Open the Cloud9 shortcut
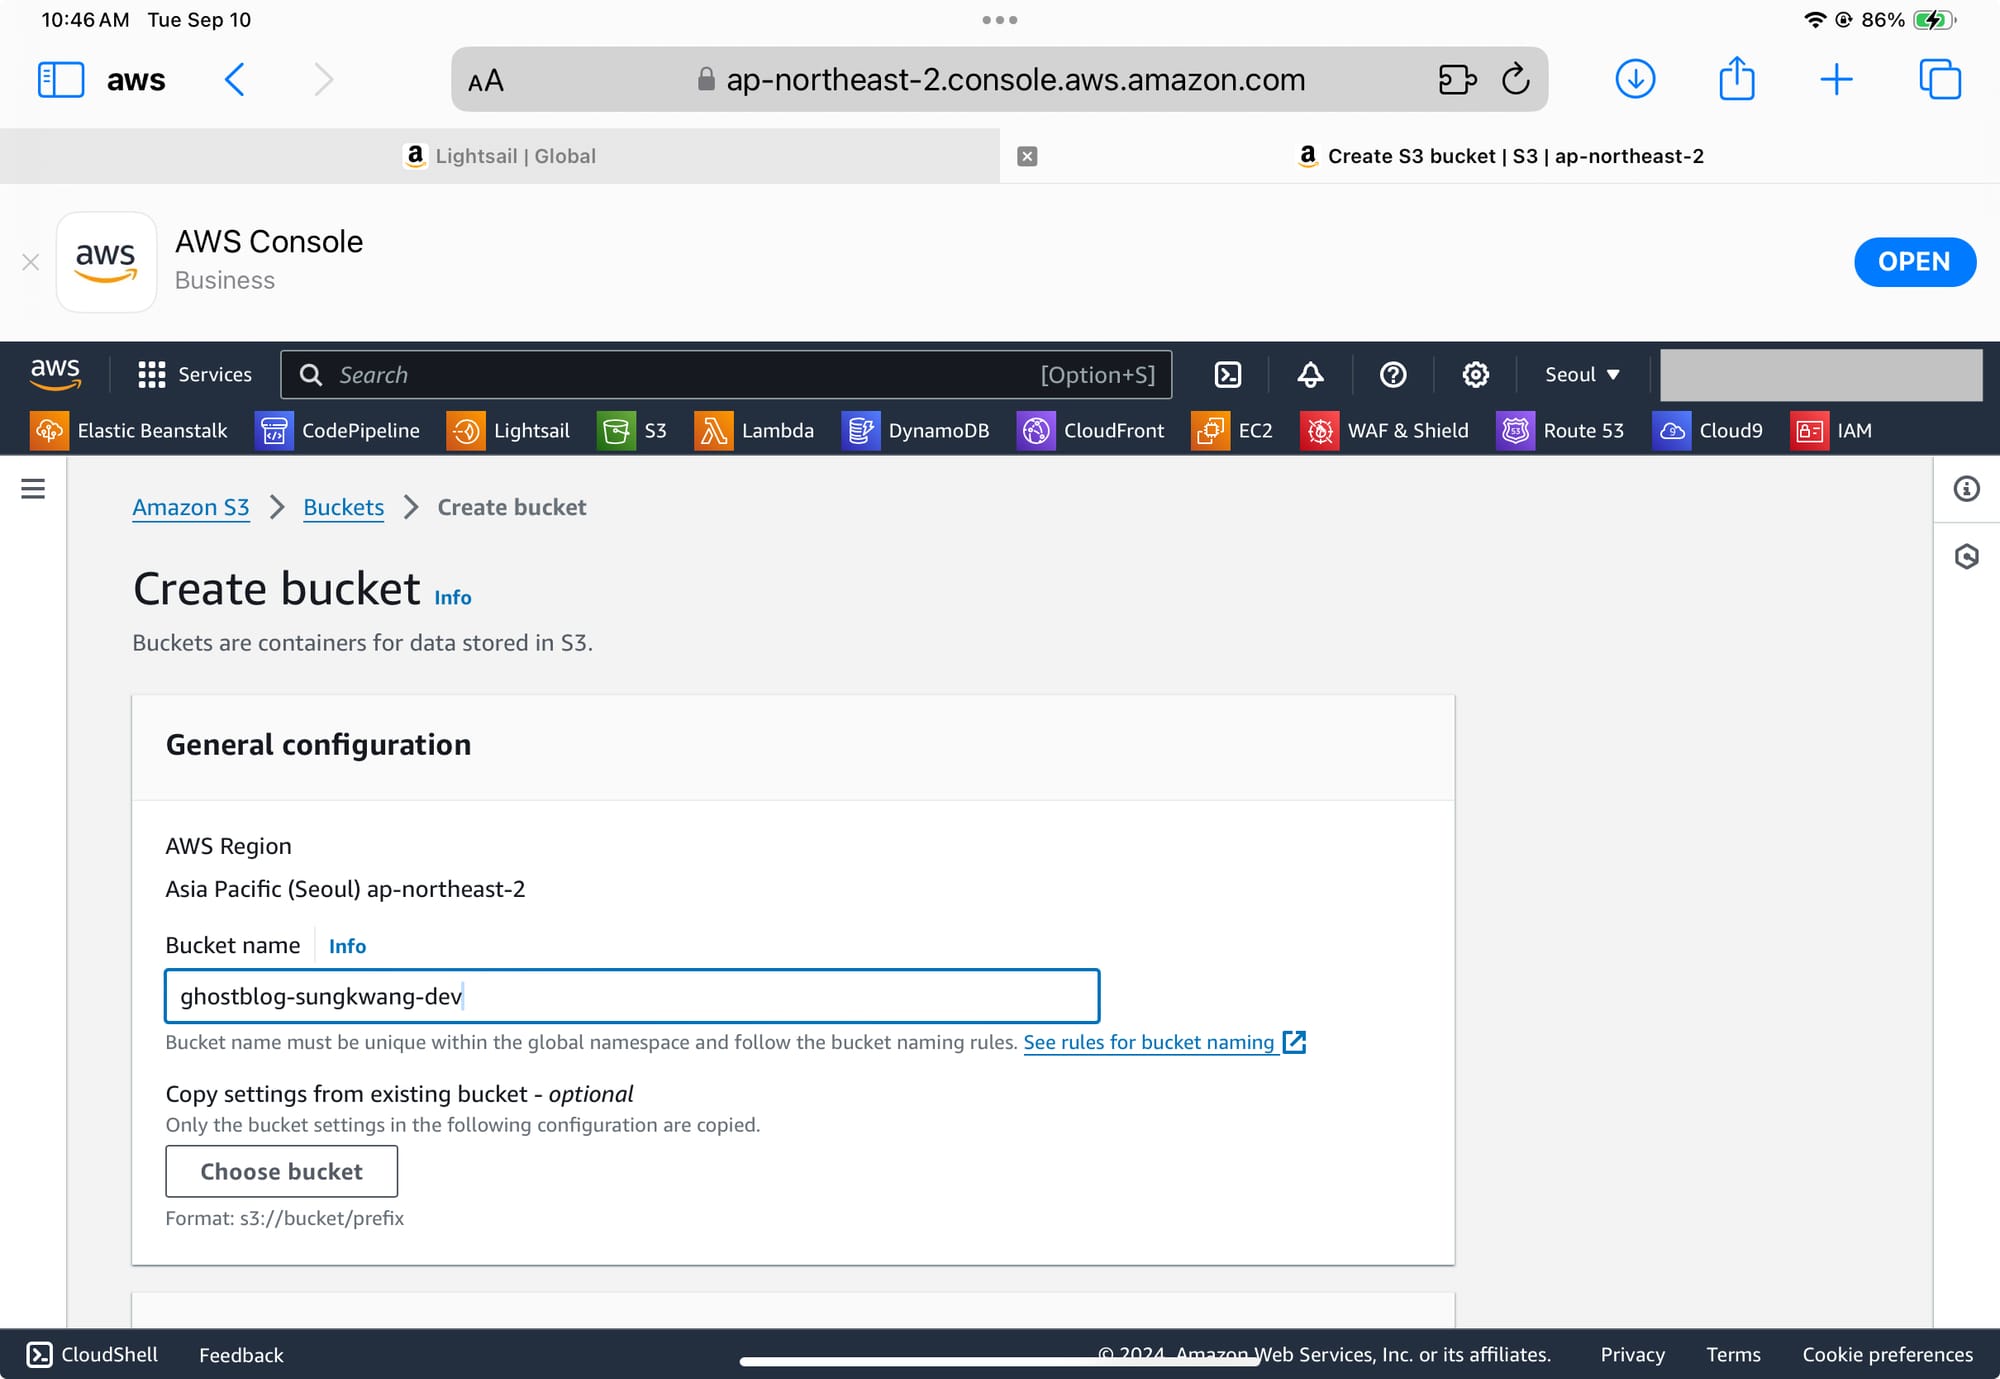This screenshot has width=2000, height=1379. coord(1708,431)
